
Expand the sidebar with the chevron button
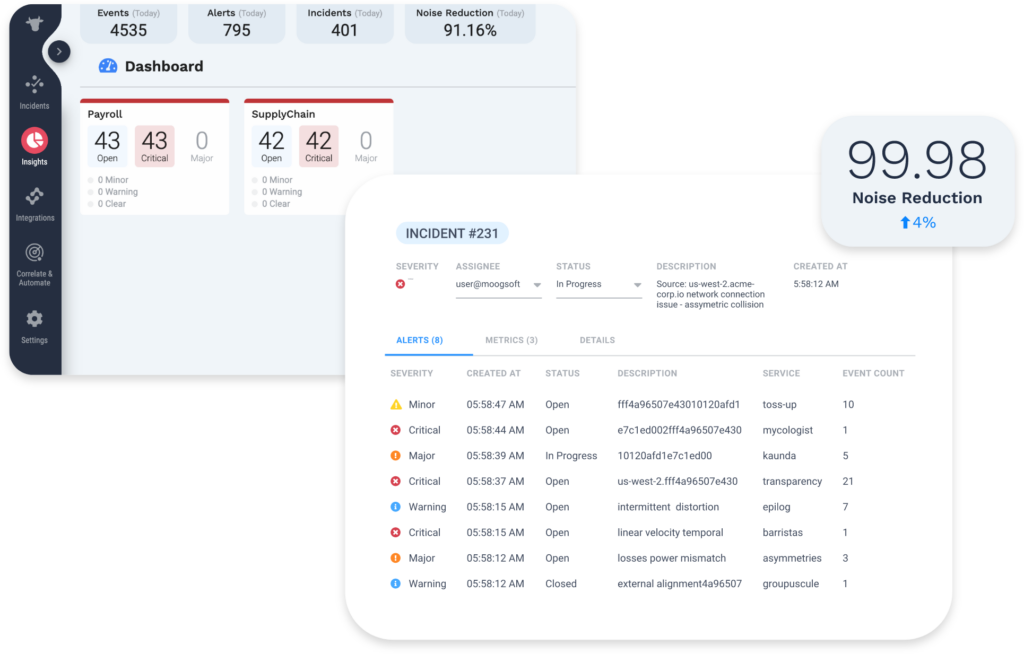tap(59, 50)
